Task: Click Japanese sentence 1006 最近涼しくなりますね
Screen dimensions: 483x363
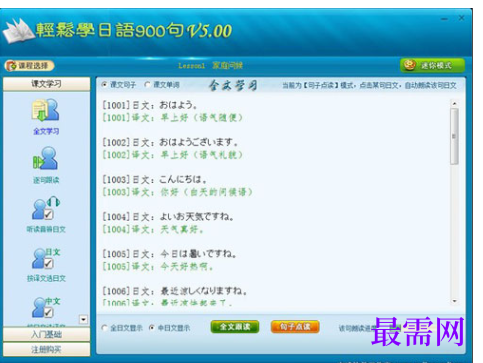Action: [175, 291]
